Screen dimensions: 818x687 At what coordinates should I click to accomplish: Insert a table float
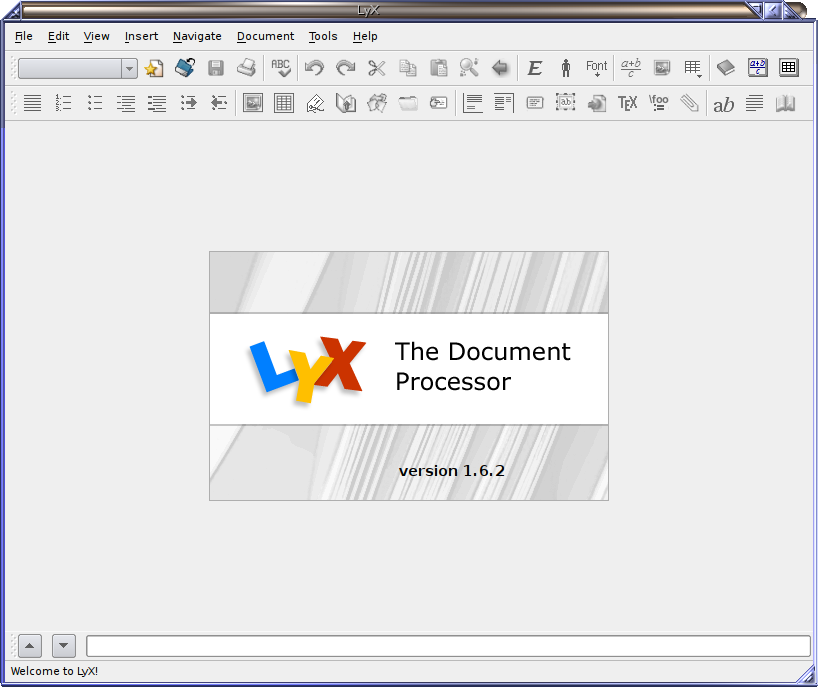[x=284, y=103]
